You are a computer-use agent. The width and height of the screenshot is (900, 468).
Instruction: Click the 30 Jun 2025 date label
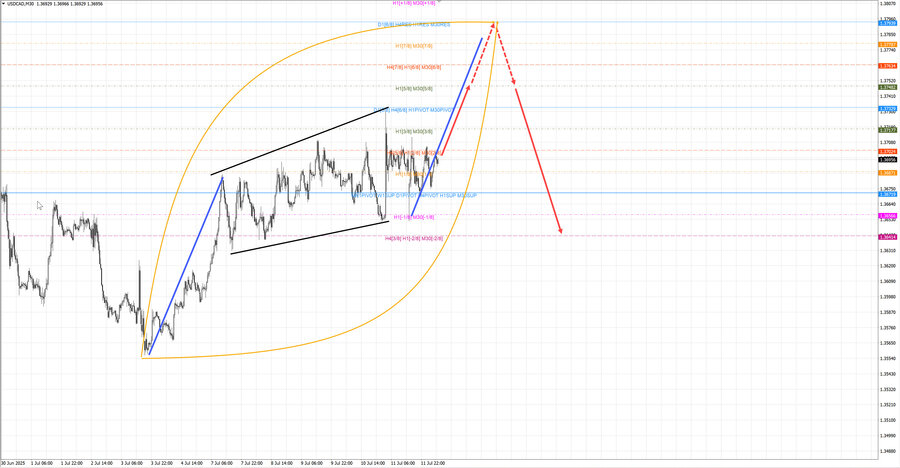click(x=13, y=463)
